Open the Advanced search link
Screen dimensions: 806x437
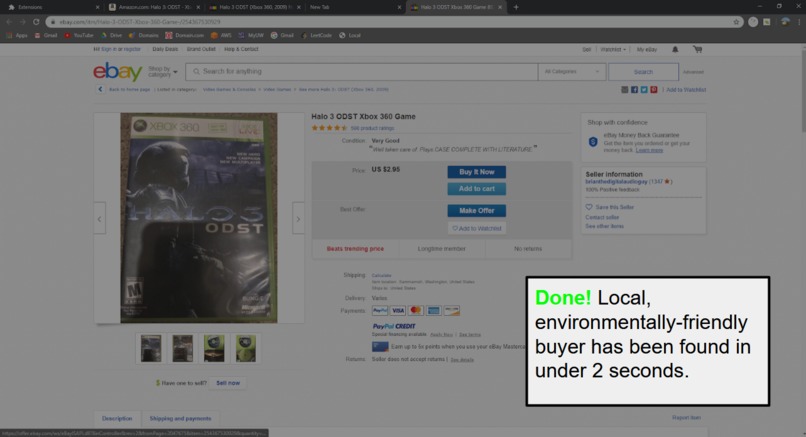click(x=693, y=72)
